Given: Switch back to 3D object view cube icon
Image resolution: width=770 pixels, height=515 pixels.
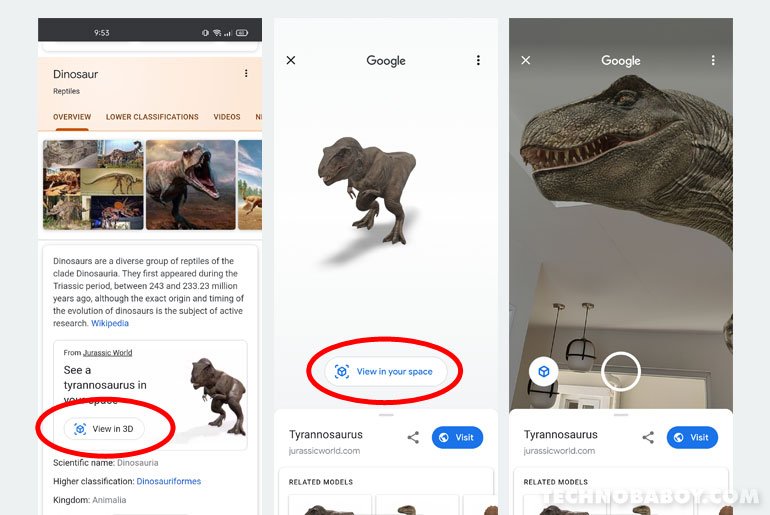Looking at the screenshot, I should (544, 371).
